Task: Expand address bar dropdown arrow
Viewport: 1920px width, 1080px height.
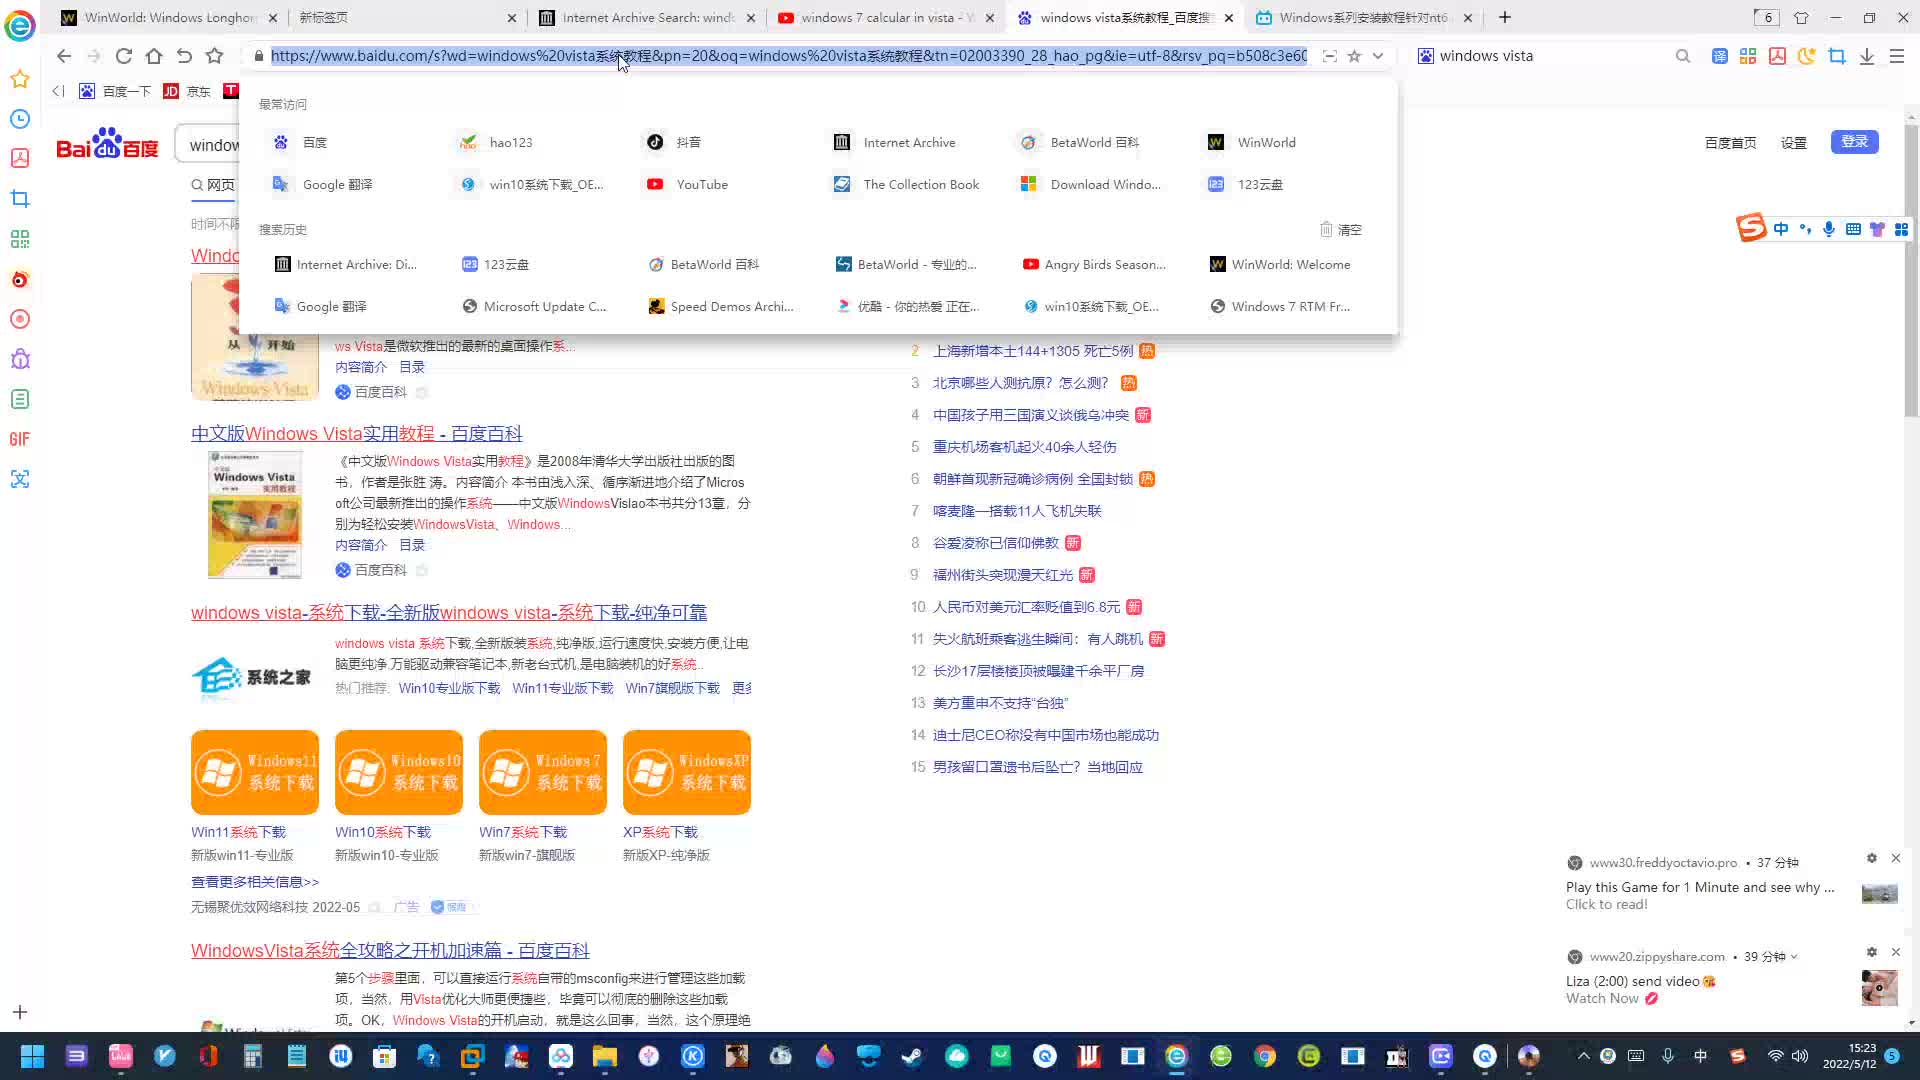Action: point(1378,56)
